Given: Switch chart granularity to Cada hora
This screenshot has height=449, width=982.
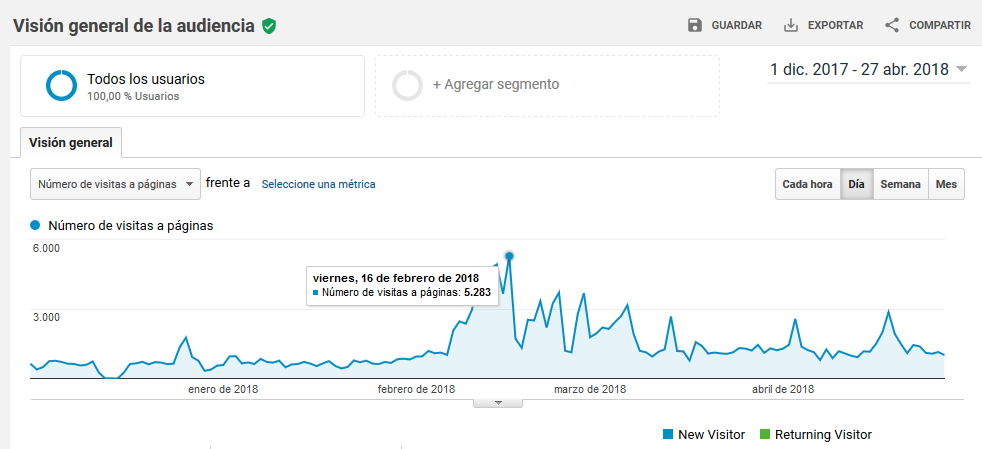Looking at the screenshot, I should (807, 184).
